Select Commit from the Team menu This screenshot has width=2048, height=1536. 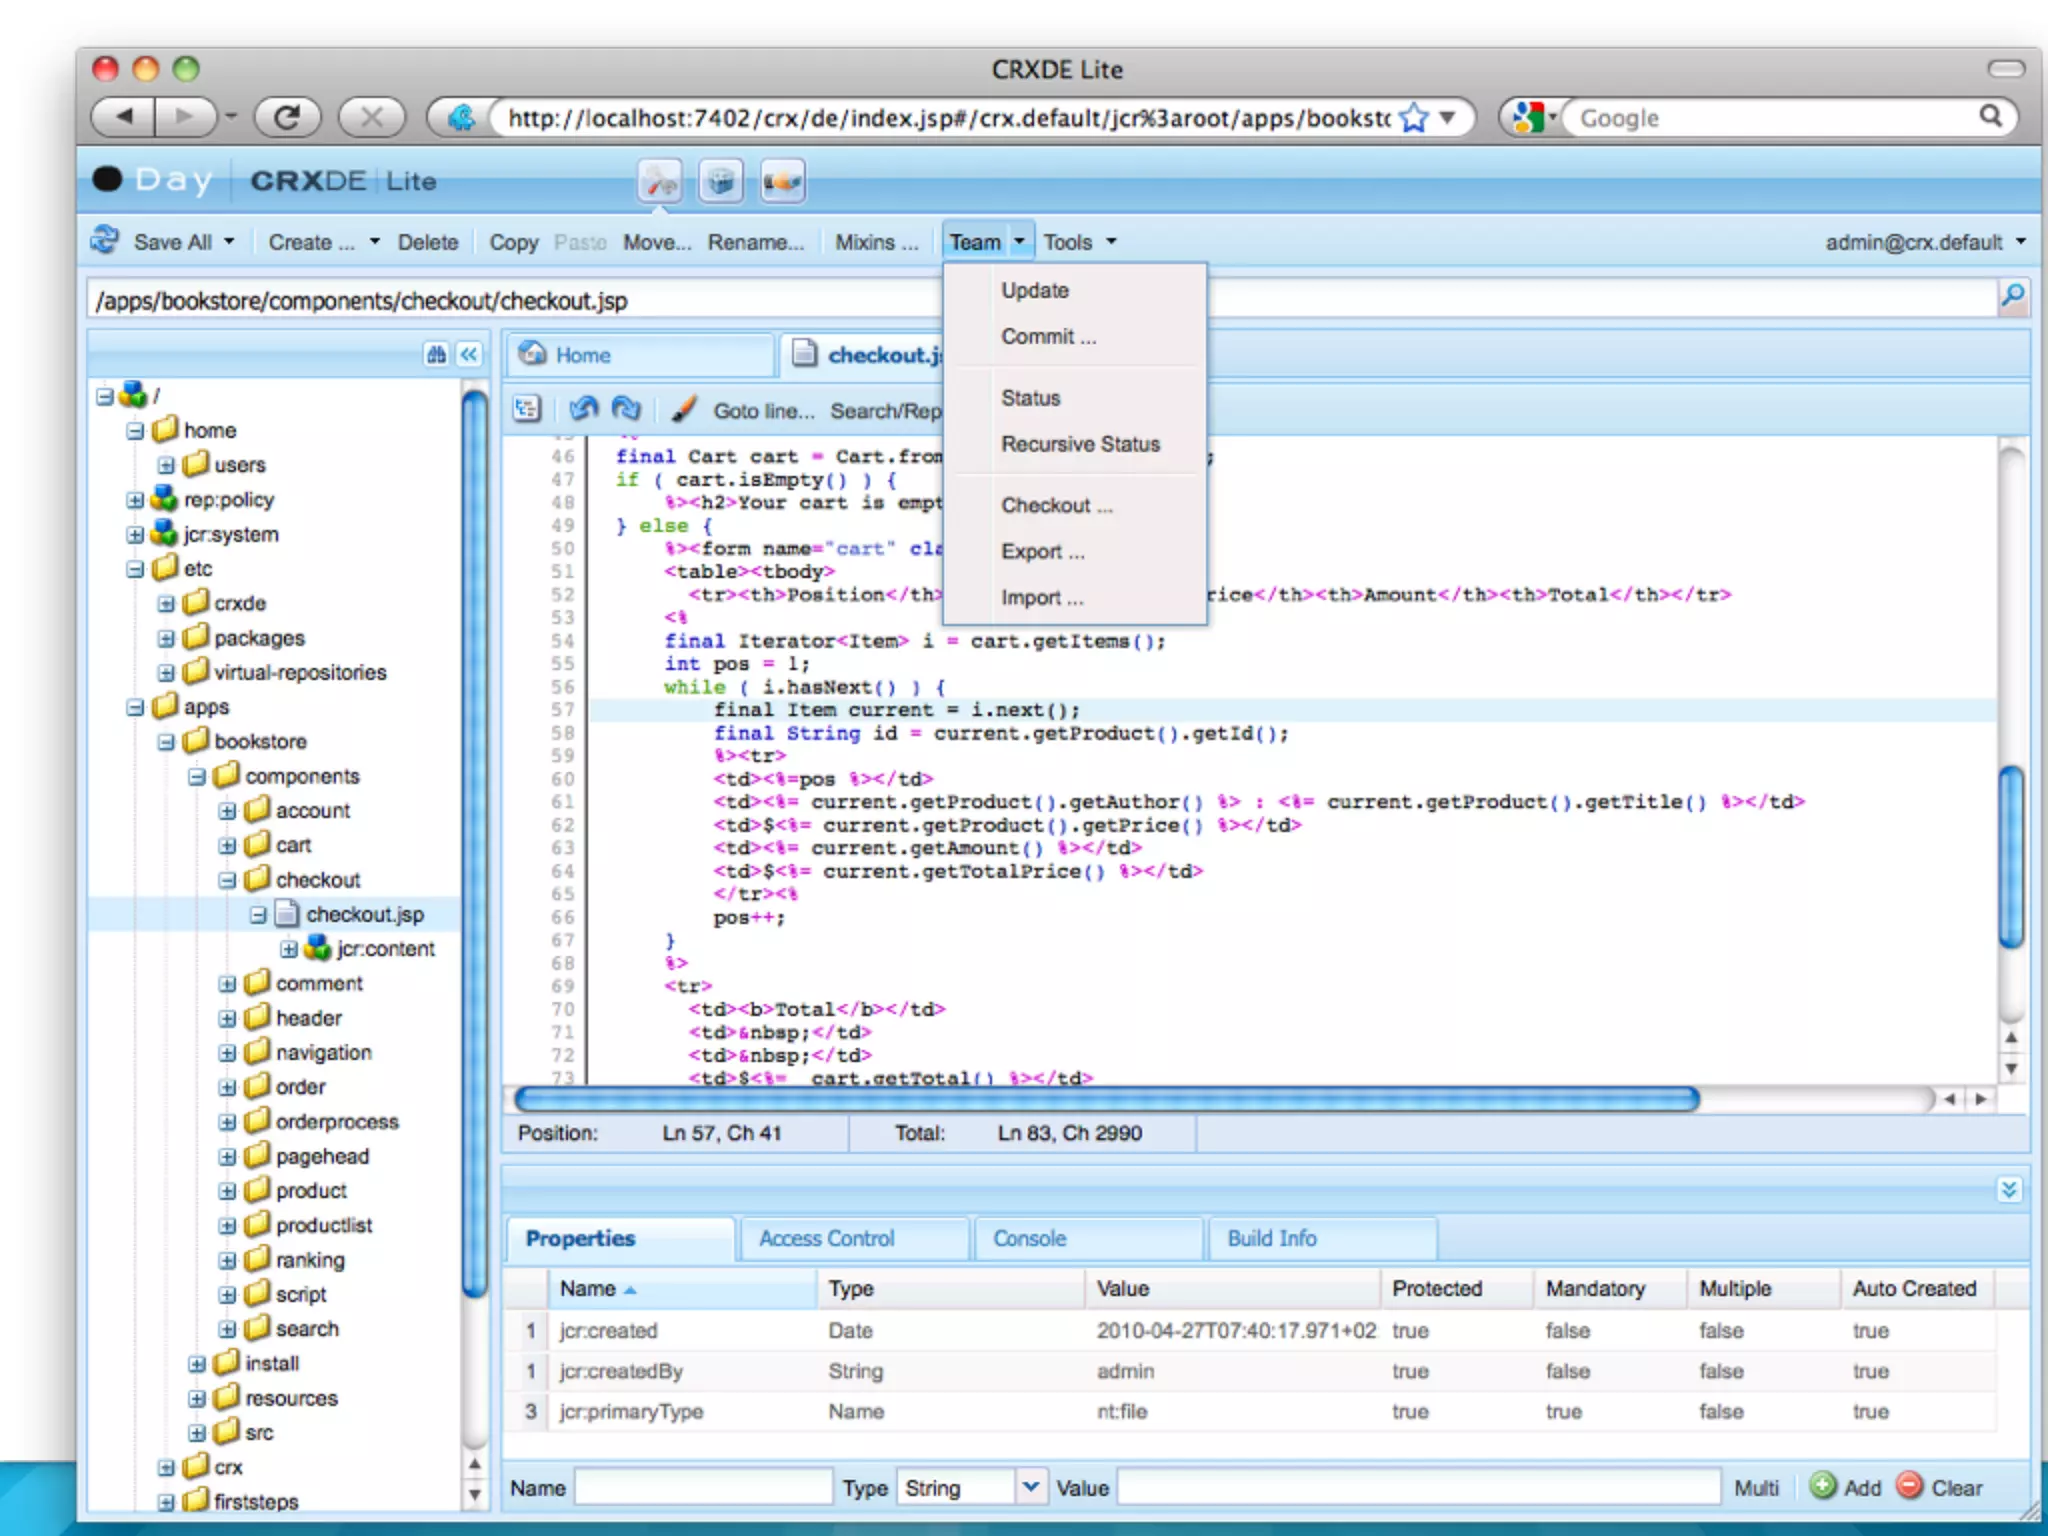pyautogui.click(x=1048, y=337)
